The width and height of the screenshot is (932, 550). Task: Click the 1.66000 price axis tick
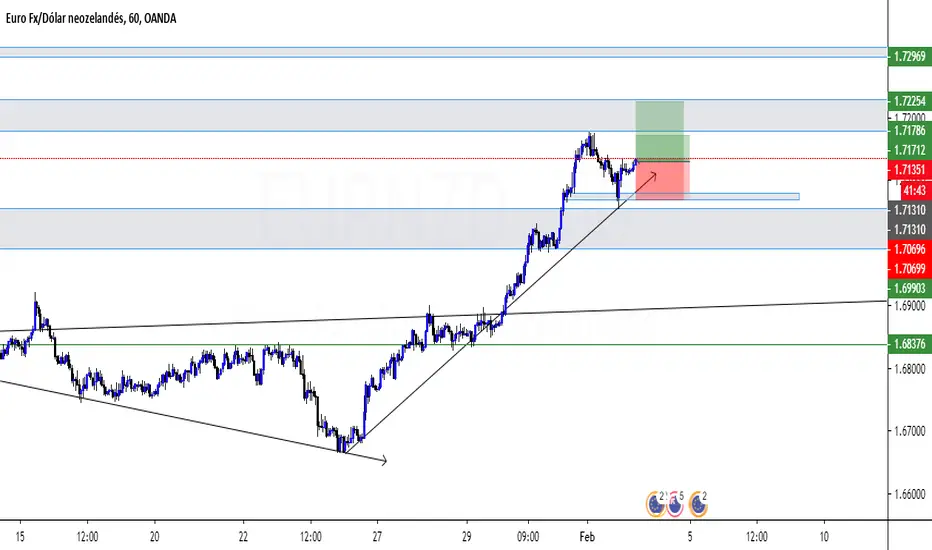909,494
